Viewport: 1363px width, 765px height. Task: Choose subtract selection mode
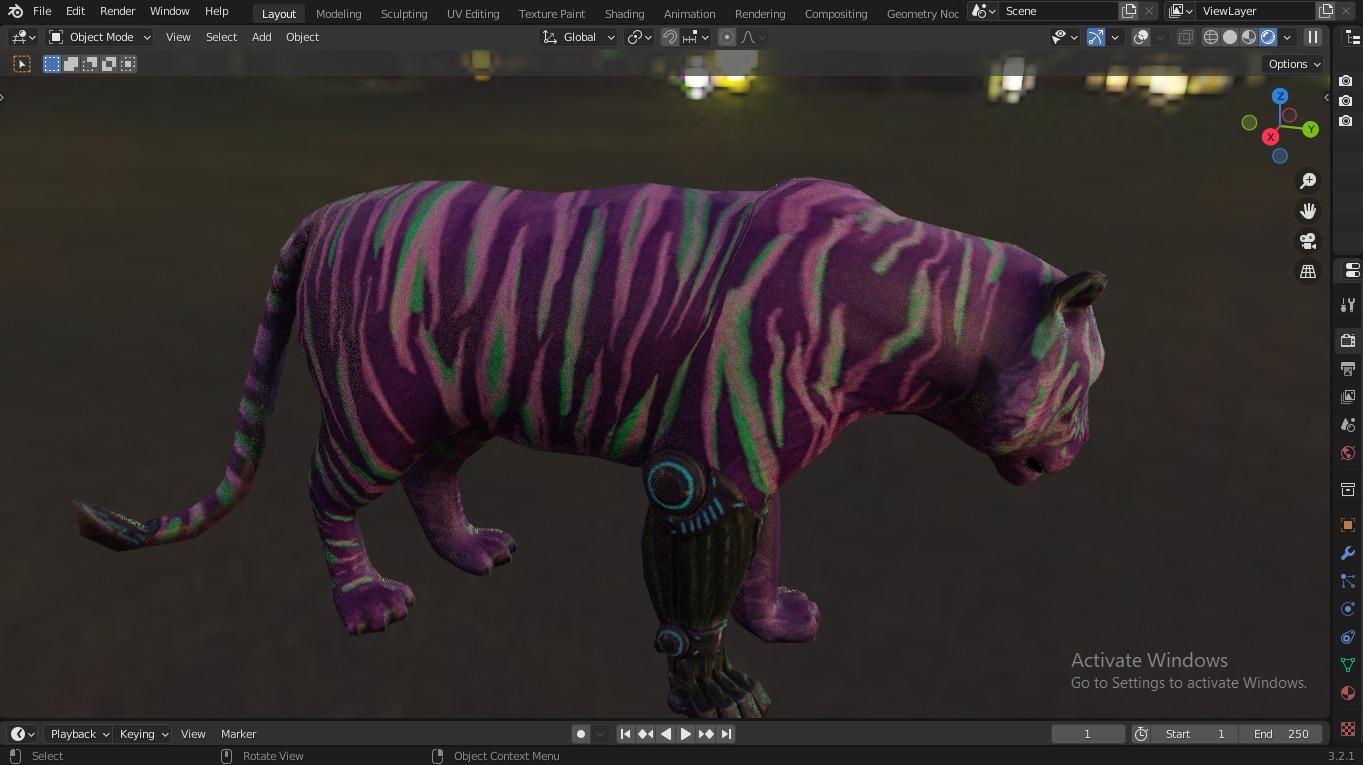pyautogui.click(x=90, y=64)
